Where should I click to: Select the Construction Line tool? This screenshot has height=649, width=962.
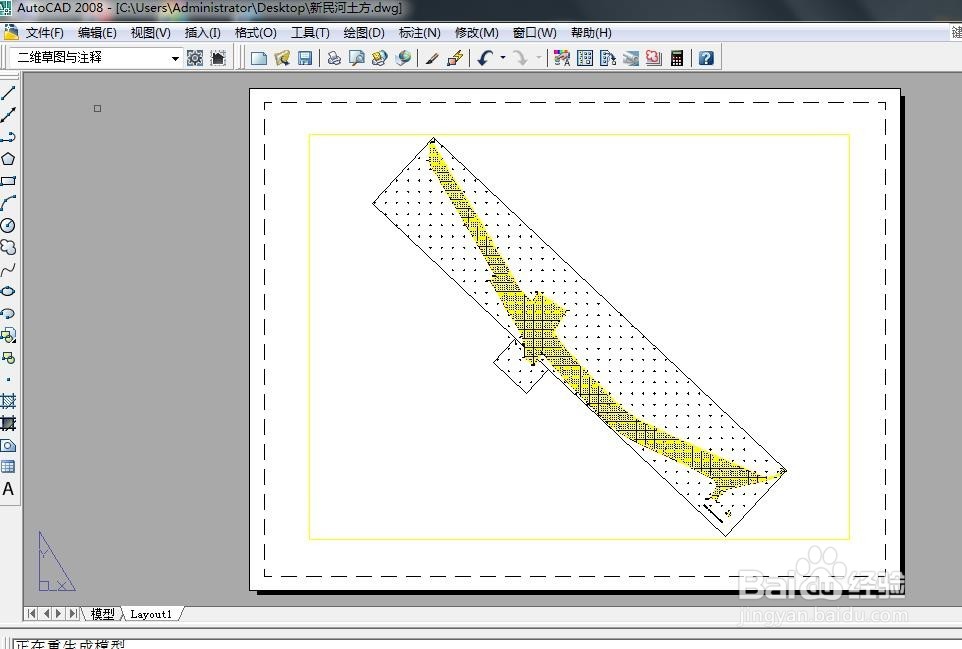pos(8,115)
